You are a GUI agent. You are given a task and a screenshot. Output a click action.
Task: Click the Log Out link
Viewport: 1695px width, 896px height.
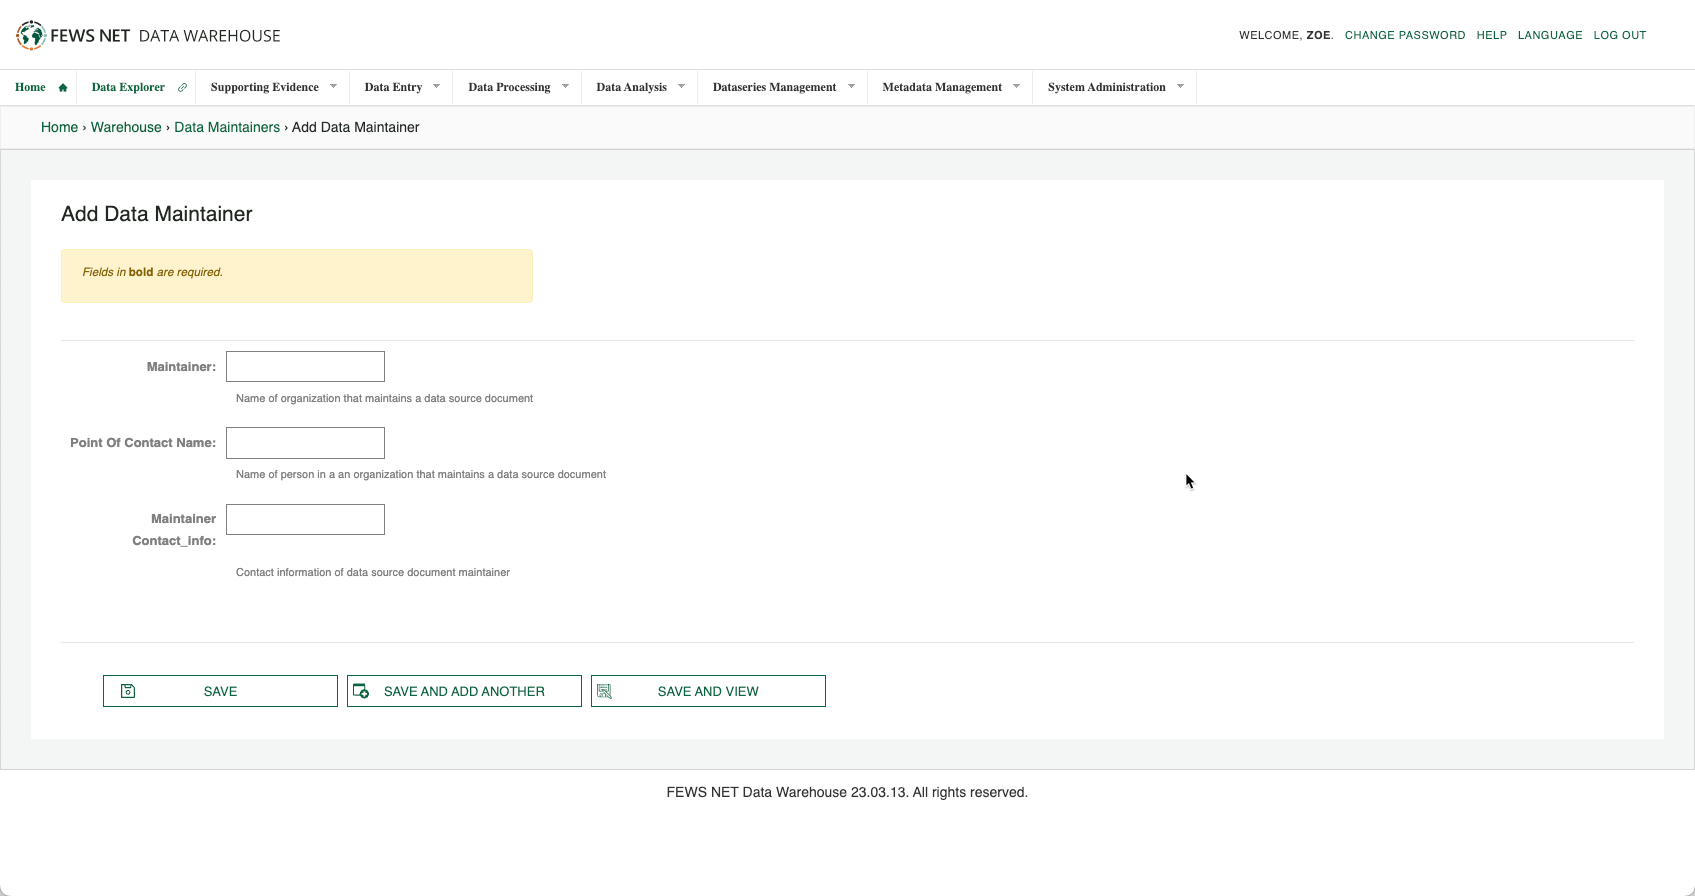(1619, 35)
